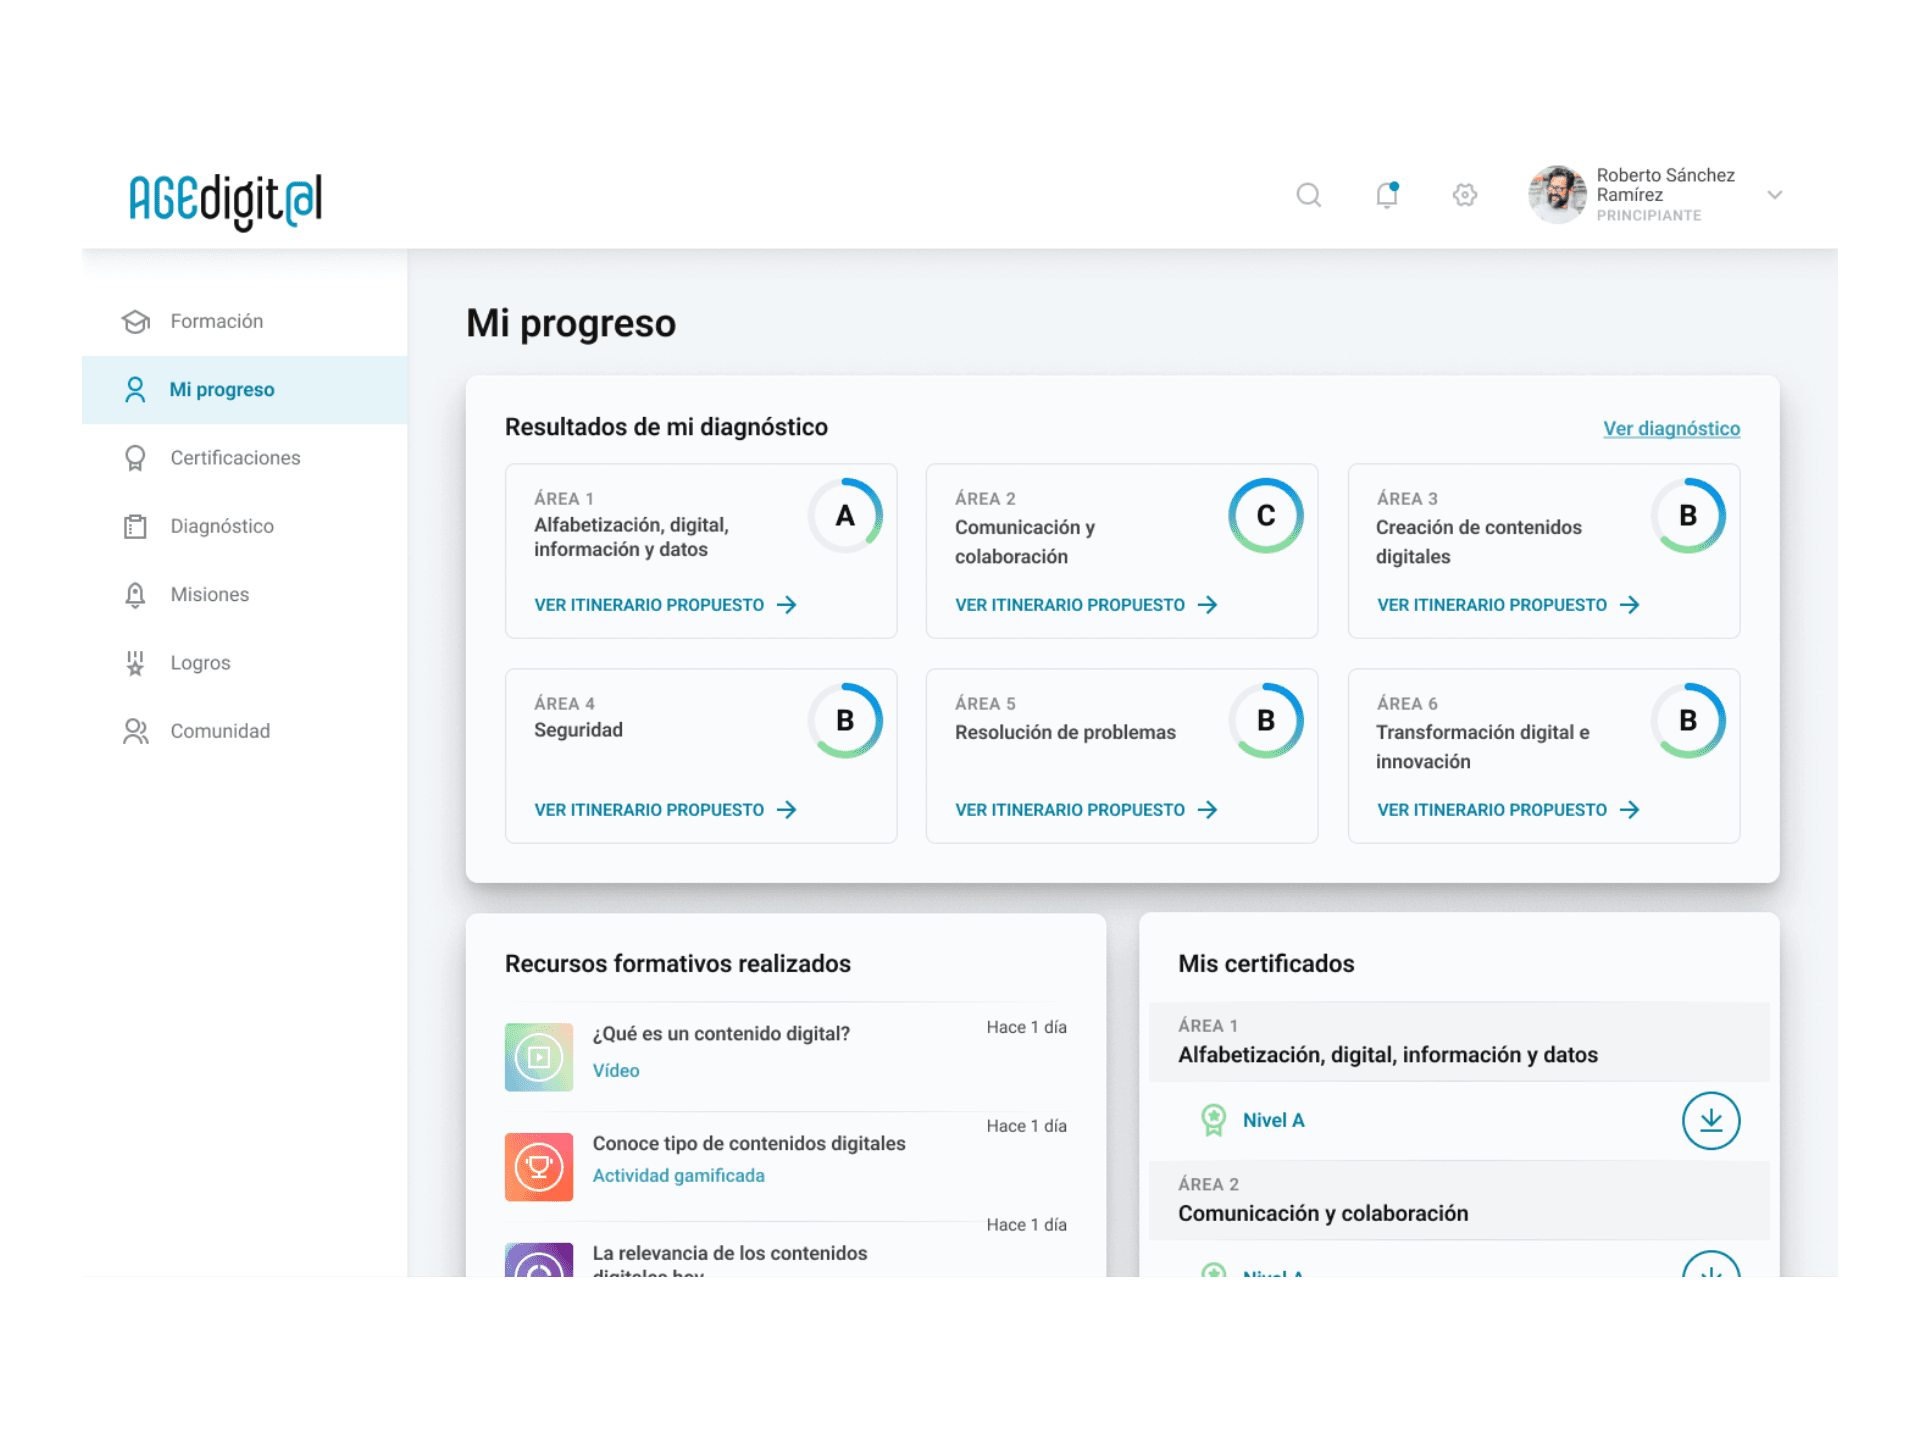Select Diagnóstico in the sidebar menu
Image resolution: width=1920 pixels, height=1440 pixels.
pyautogui.click(x=222, y=526)
